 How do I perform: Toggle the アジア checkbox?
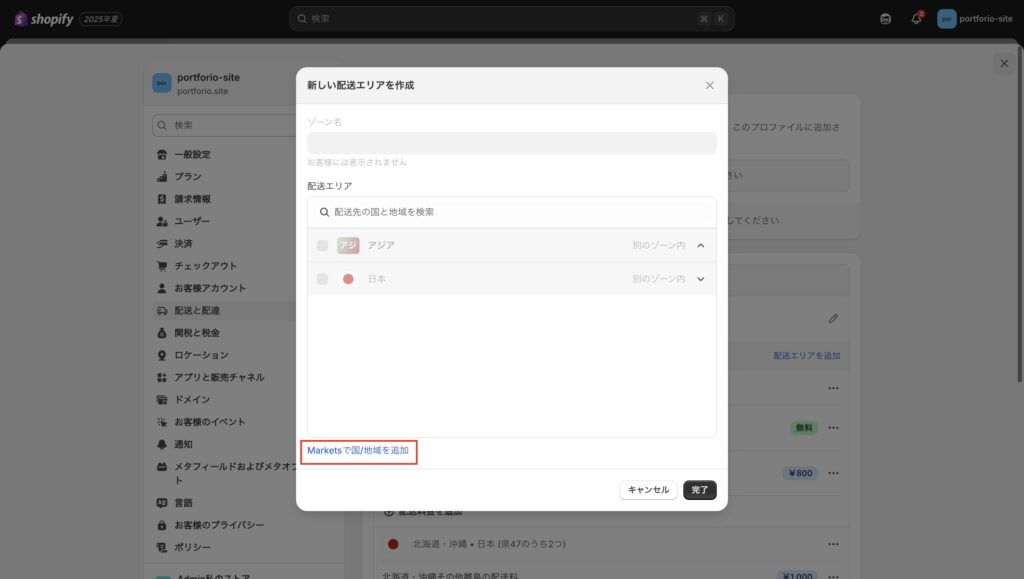[x=322, y=246]
